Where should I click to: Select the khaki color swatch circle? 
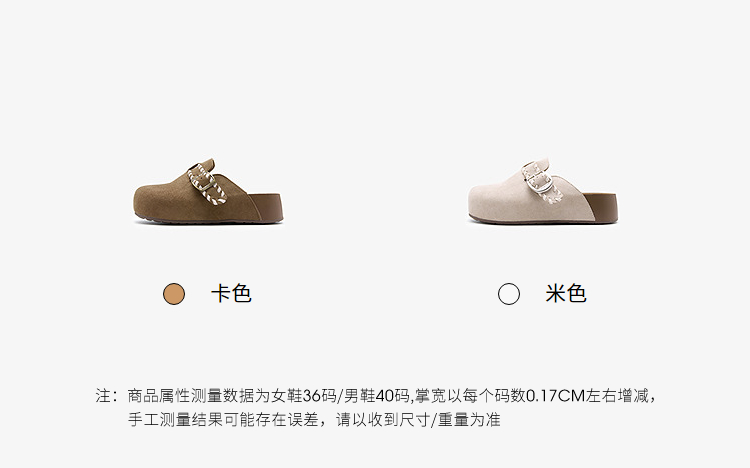click(174, 294)
